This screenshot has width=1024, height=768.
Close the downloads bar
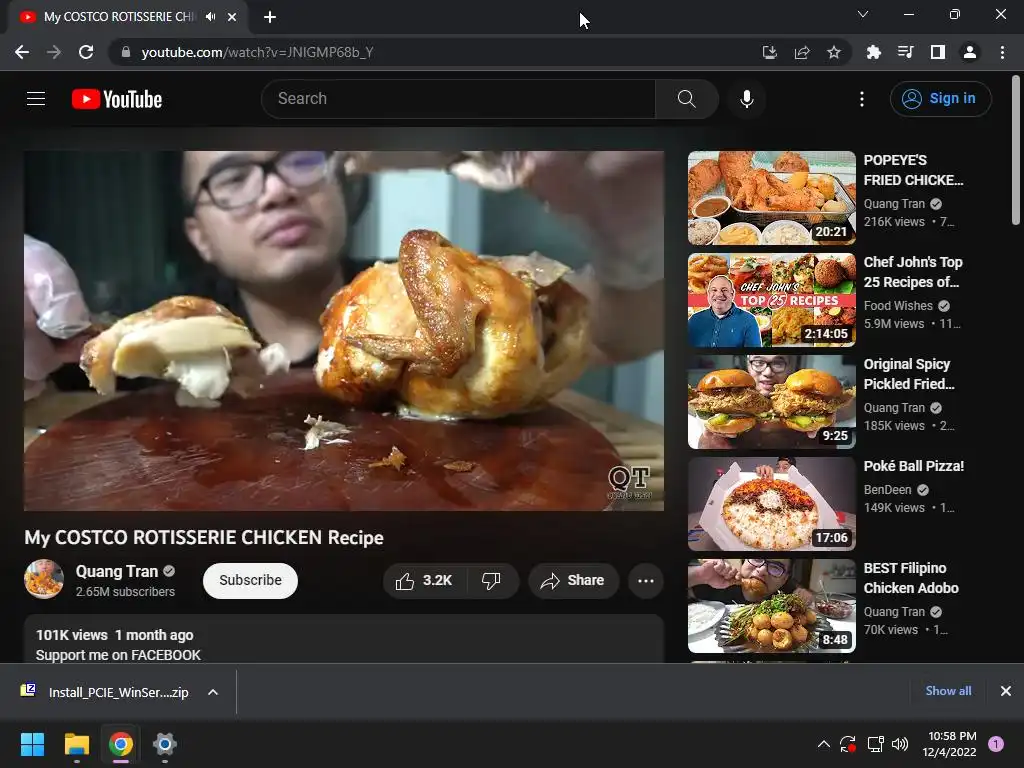(x=1006, y=691)
